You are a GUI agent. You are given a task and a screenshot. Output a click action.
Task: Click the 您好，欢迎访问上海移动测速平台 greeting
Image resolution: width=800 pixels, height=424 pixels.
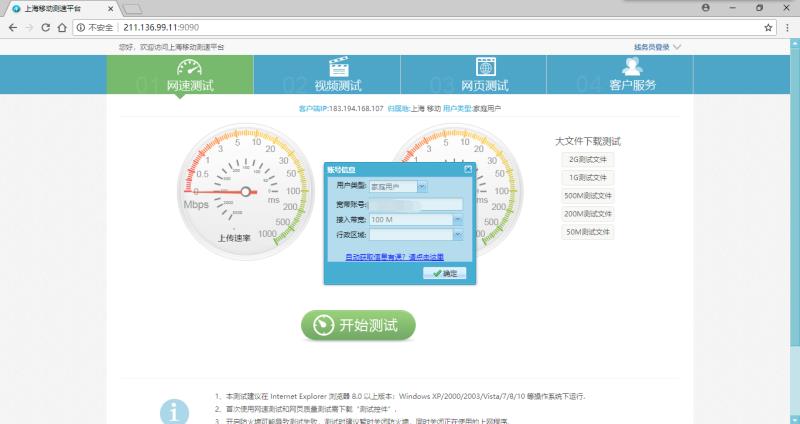171,47
